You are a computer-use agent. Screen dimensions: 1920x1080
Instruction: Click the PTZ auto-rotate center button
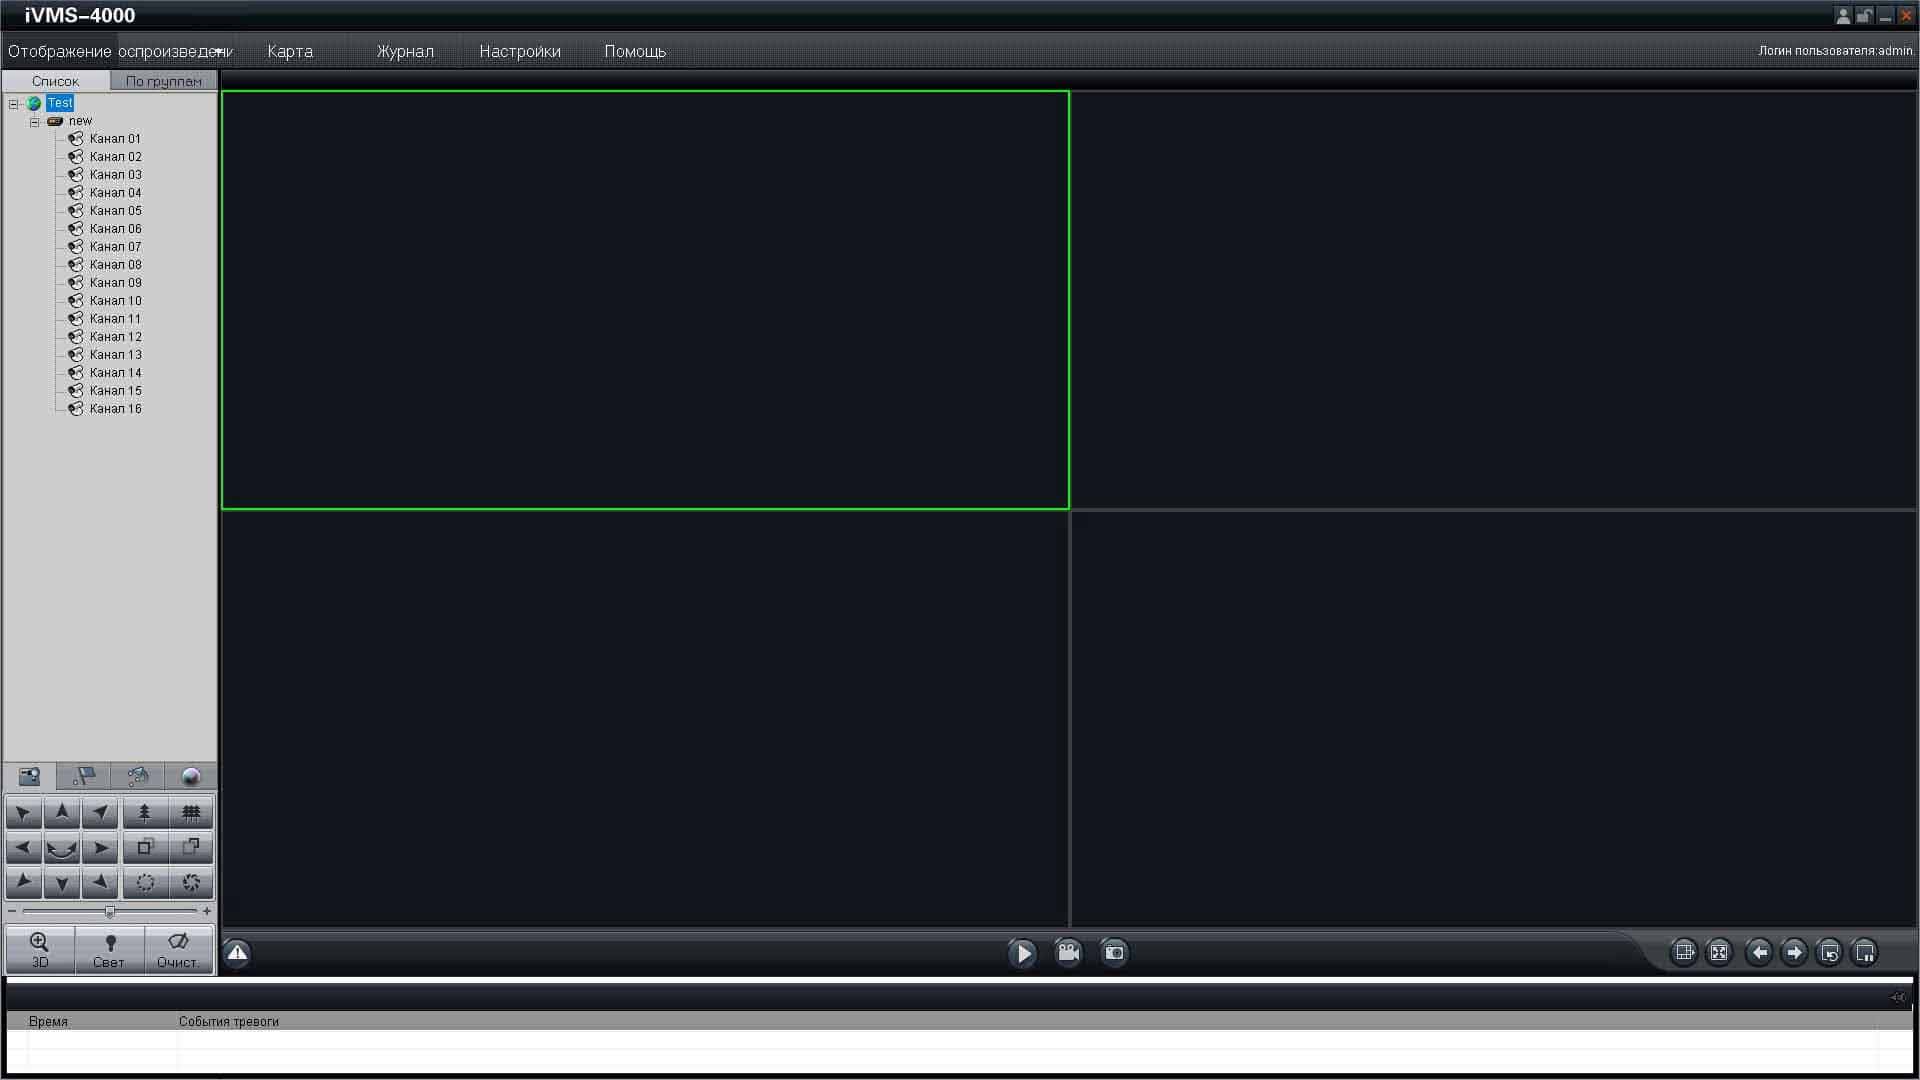[61, 849]
